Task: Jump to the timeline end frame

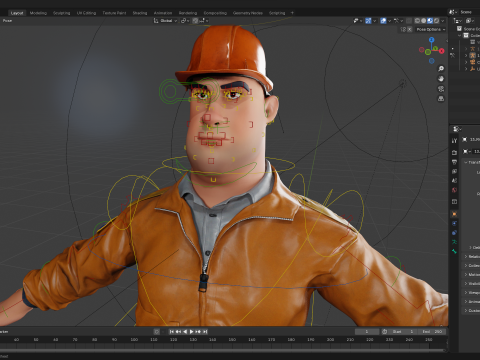Action: point(205,332)
